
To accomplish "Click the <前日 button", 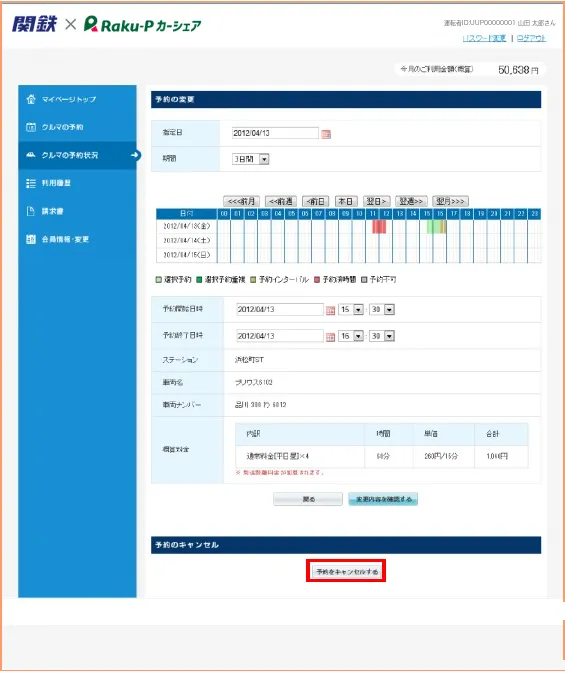I will 316,201.
